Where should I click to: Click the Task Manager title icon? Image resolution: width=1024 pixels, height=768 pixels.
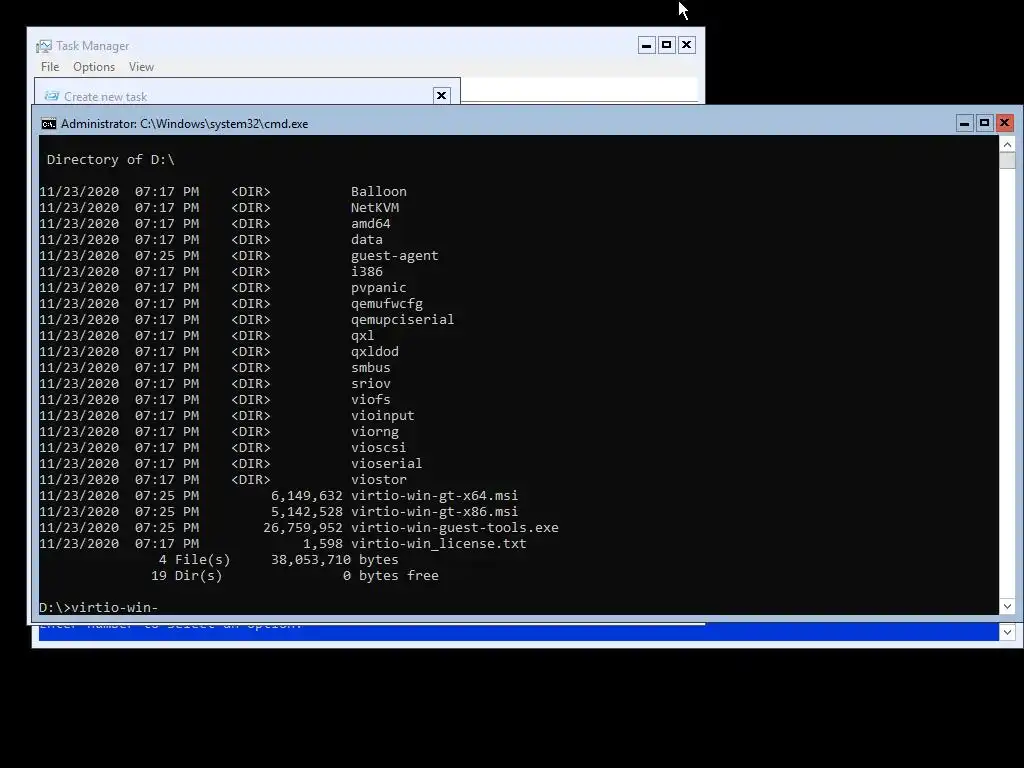pos(44,46)
